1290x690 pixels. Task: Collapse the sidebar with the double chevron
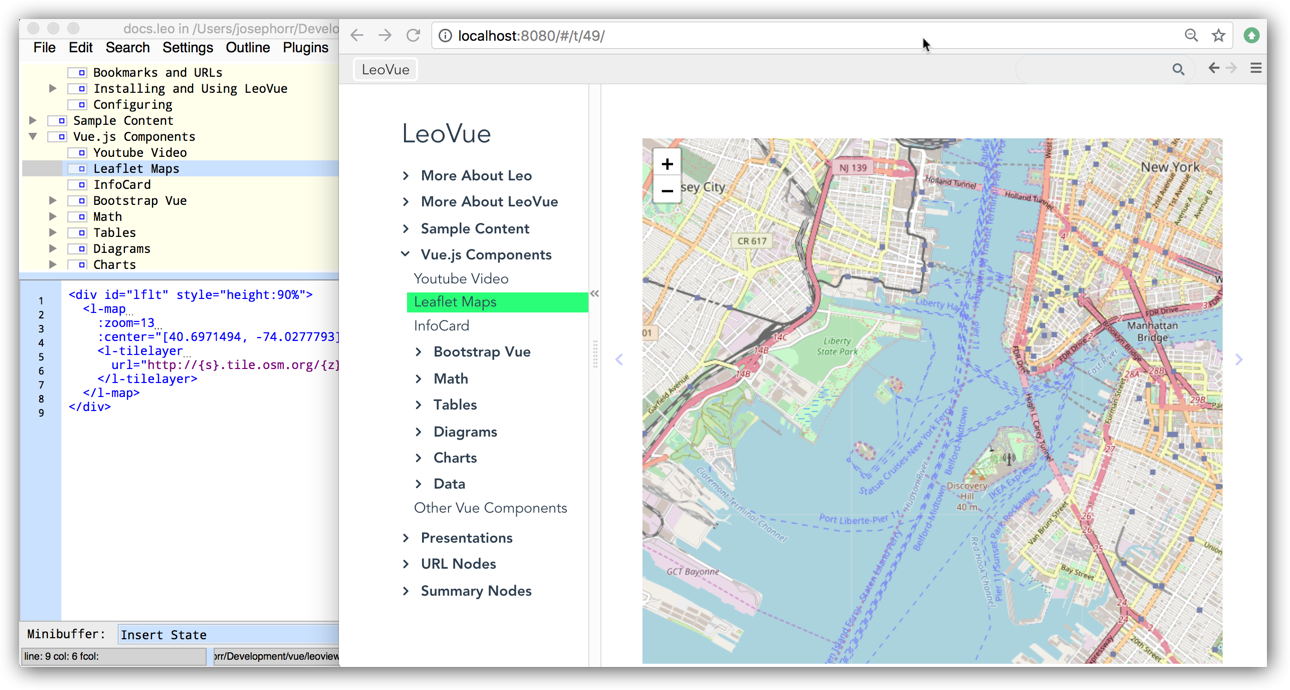[x=595, y=294]
